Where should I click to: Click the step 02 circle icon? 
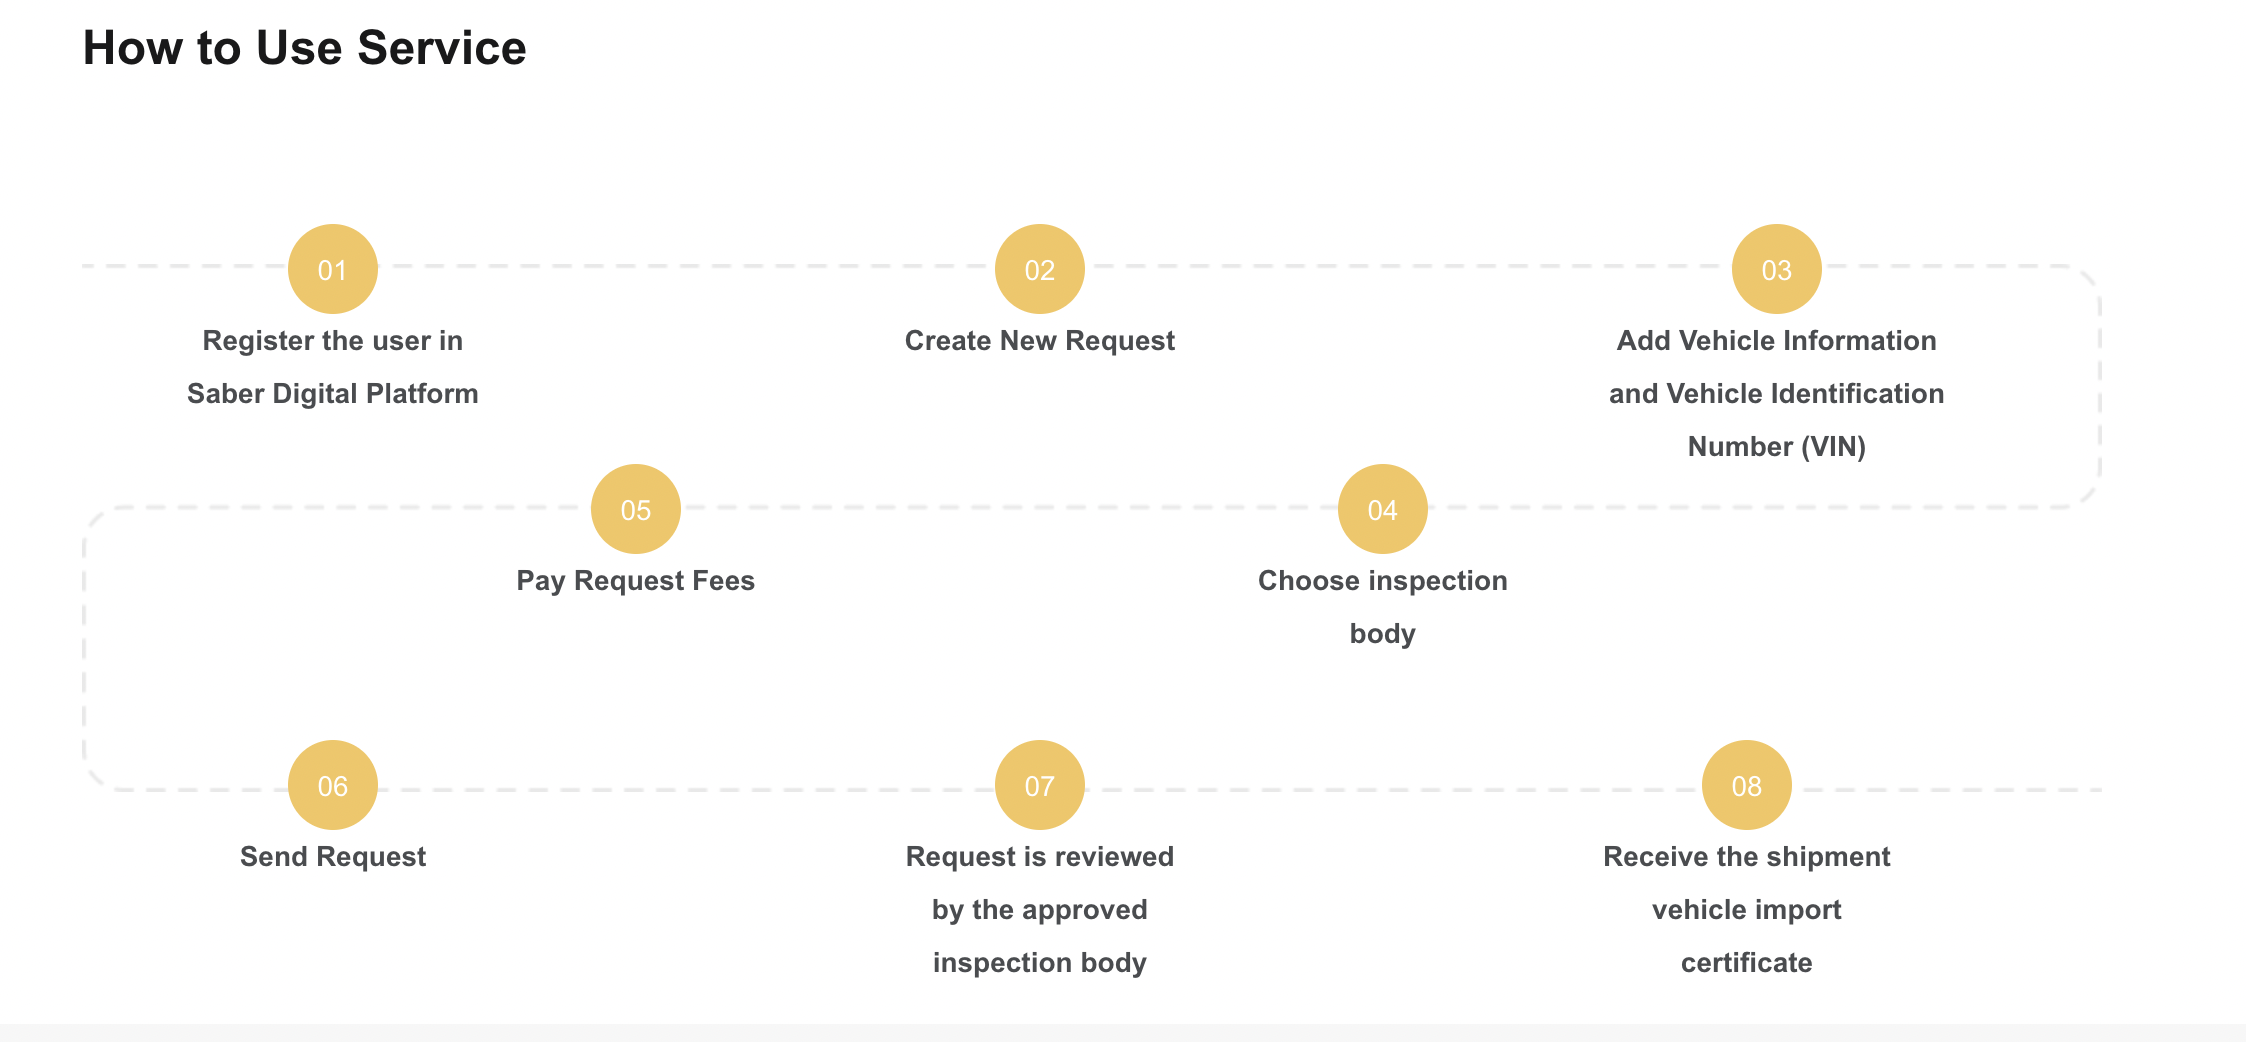[1039, 269]
